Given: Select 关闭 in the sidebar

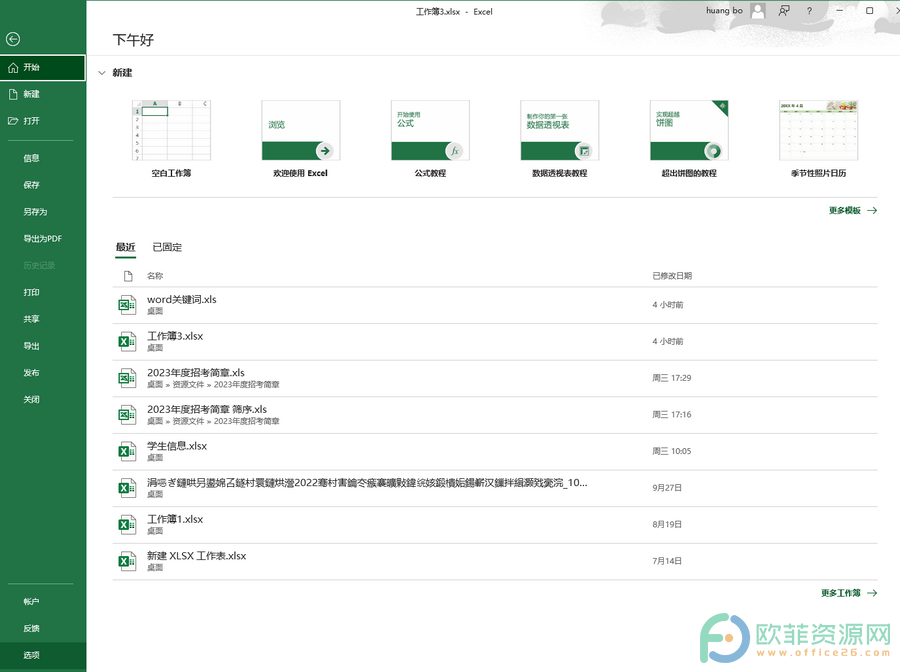Looking at the screenshot, I should [x=32, y=399].
